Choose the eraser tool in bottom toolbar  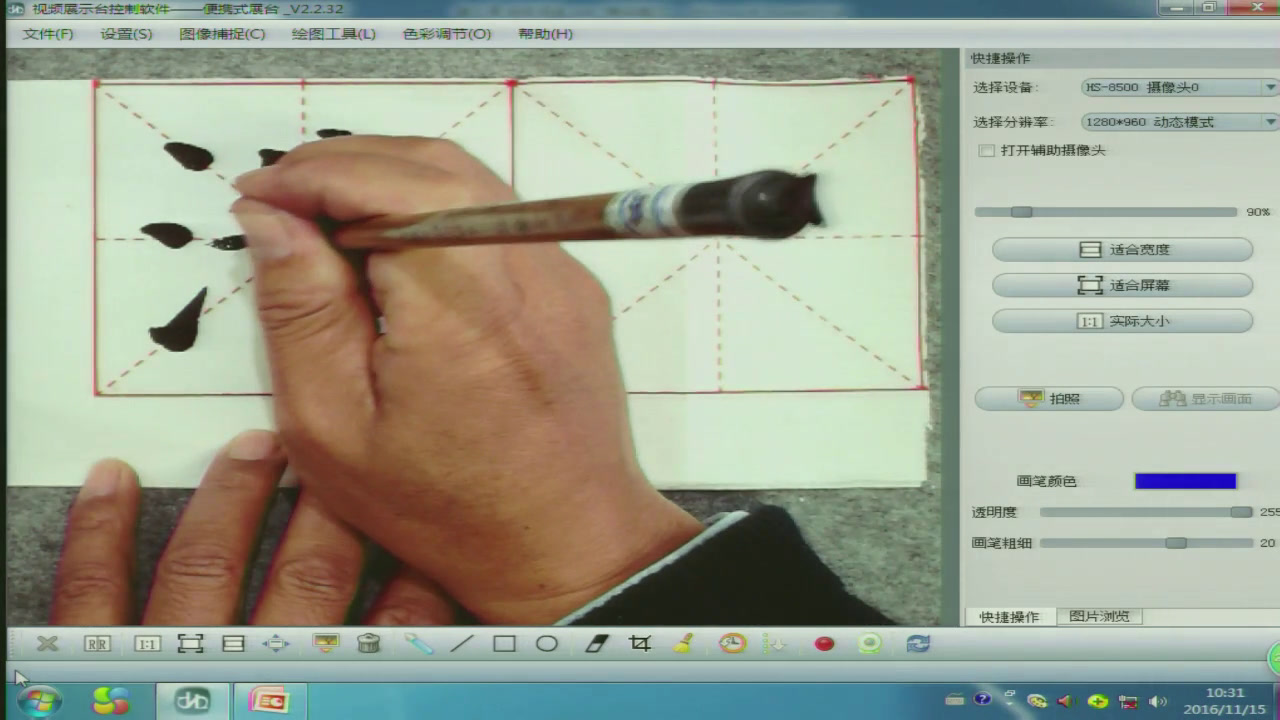(x=596, y=644)
